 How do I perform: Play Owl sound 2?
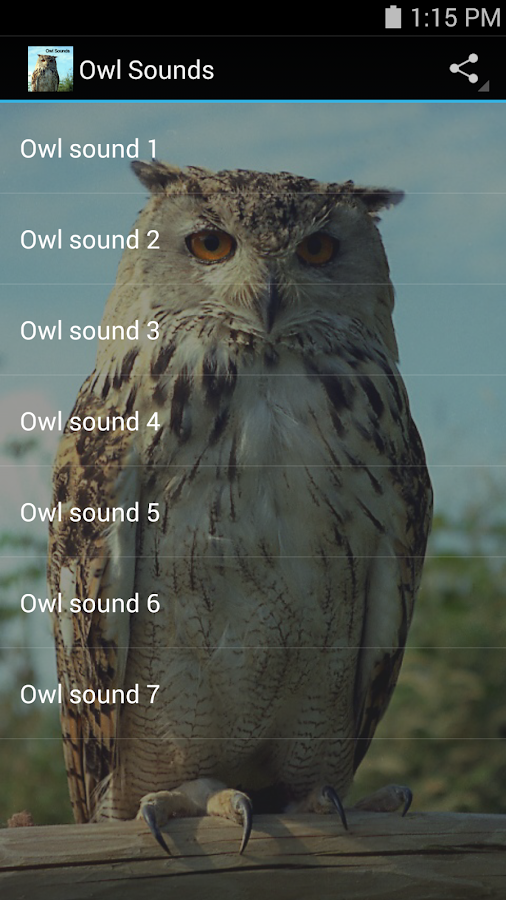tap(253, 239)
